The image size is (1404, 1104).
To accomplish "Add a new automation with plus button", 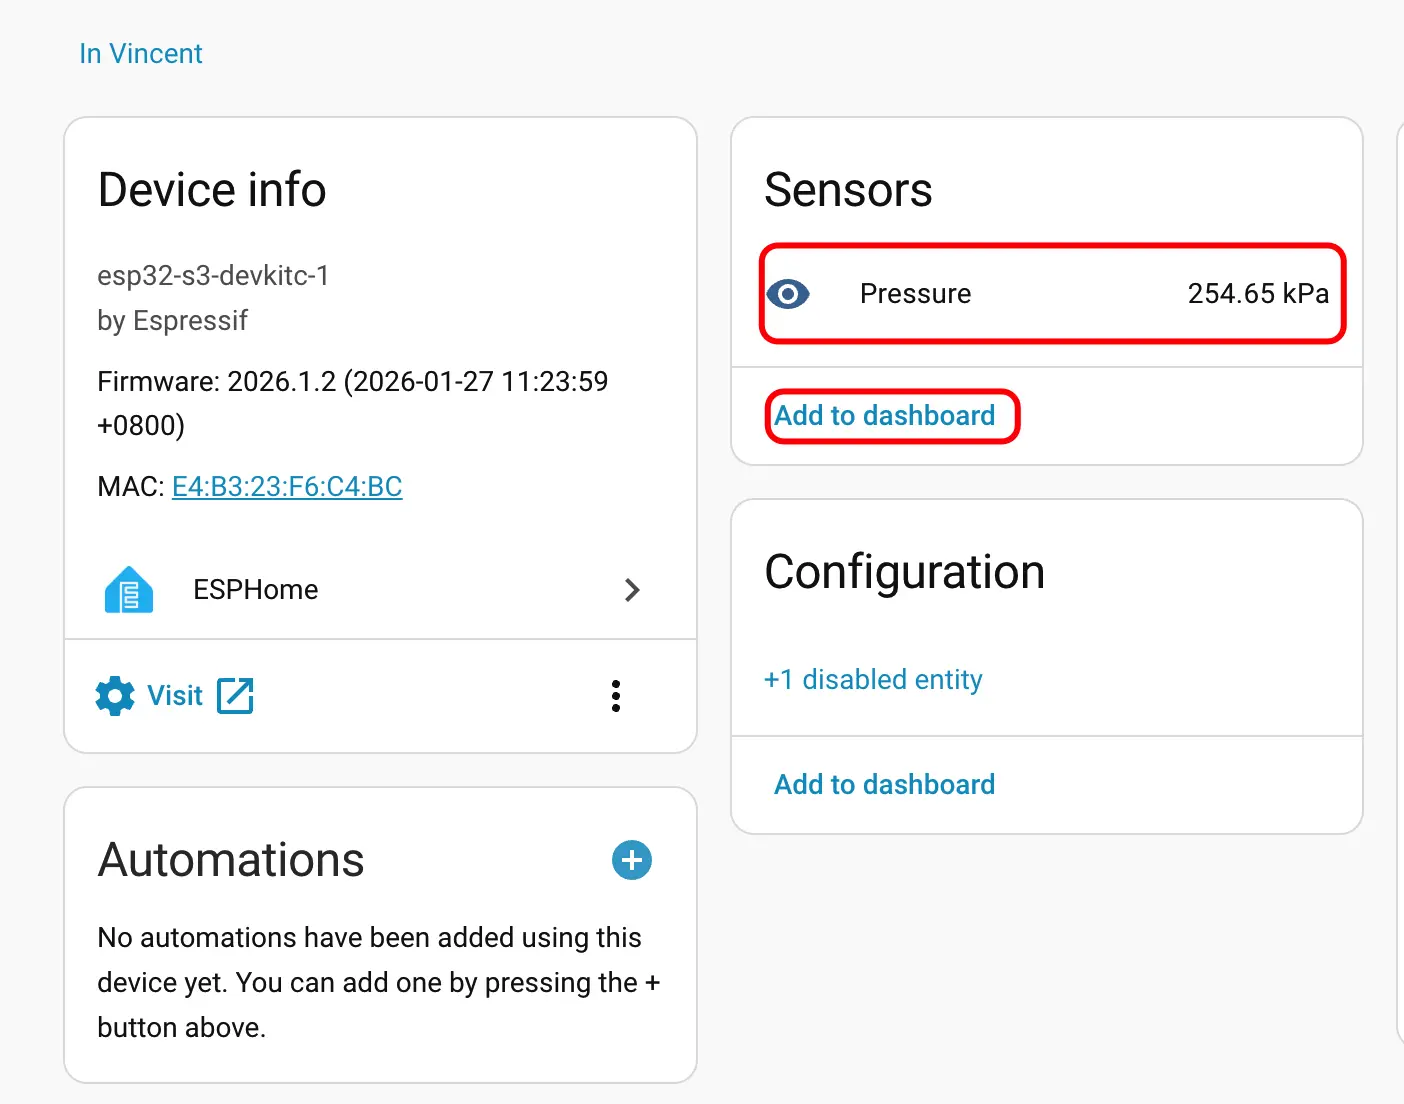I will (631, 860).
